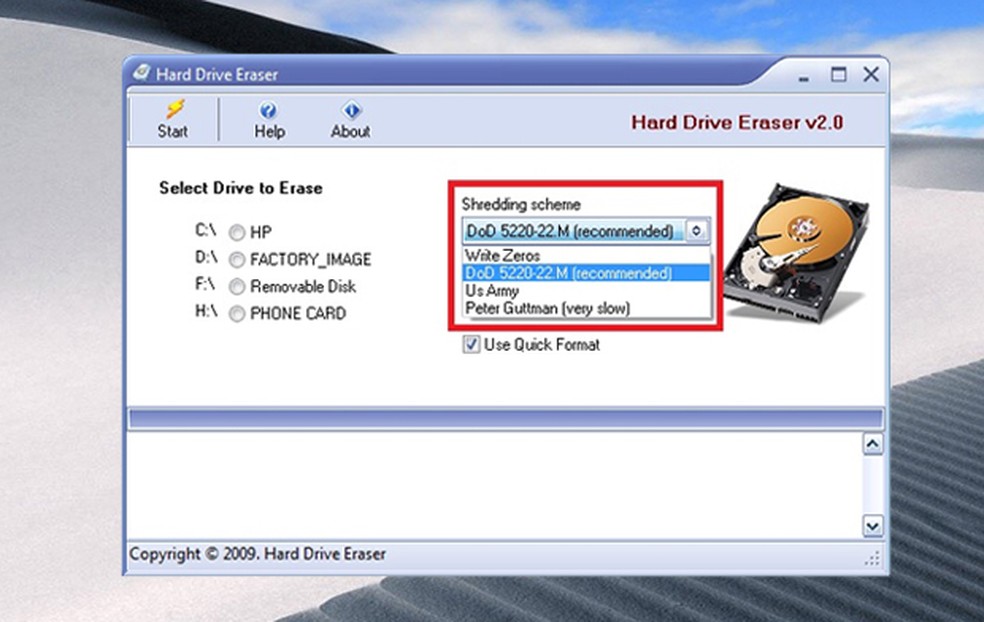Screen dimensions: 984x622
Task: Minimize the Hard Drive Eraser window
Action: (804, 77)
